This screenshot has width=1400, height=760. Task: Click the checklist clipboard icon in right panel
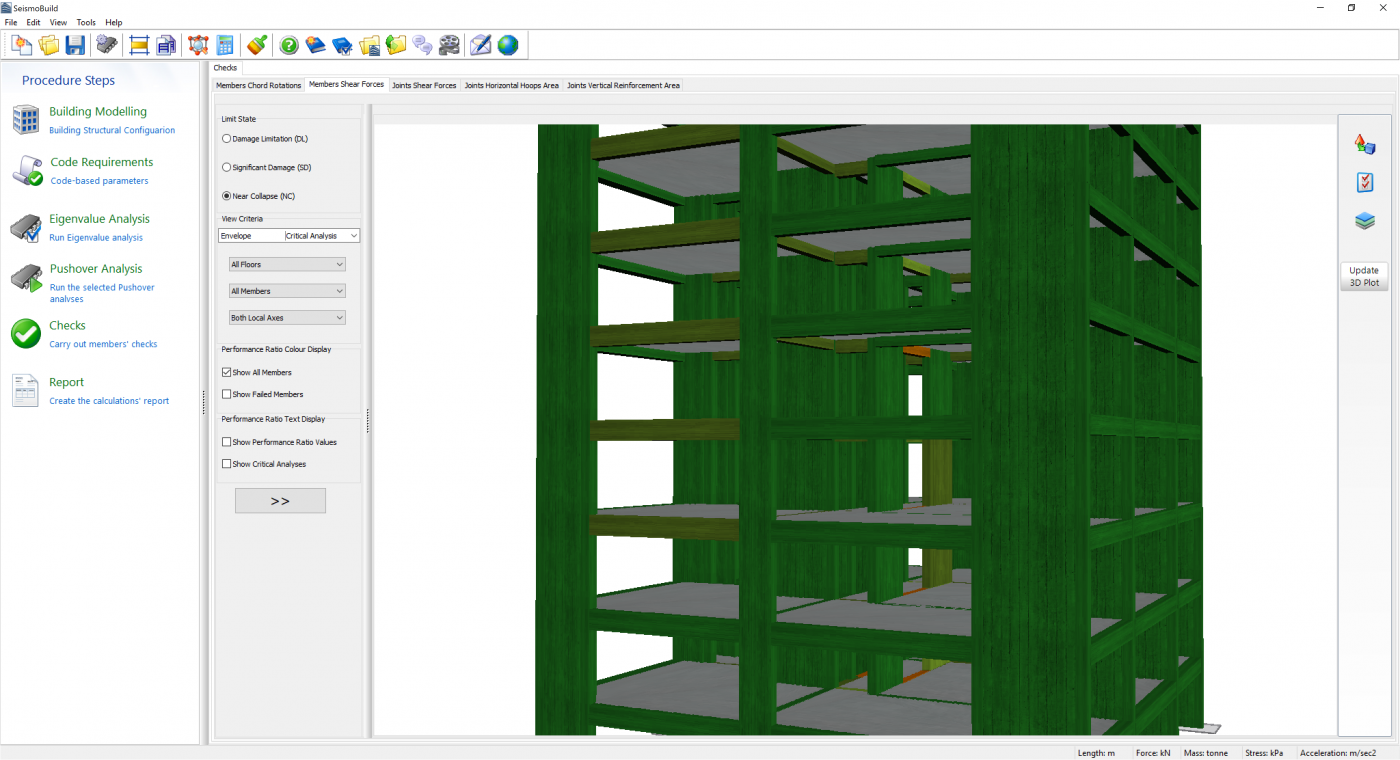point(1364,182)
